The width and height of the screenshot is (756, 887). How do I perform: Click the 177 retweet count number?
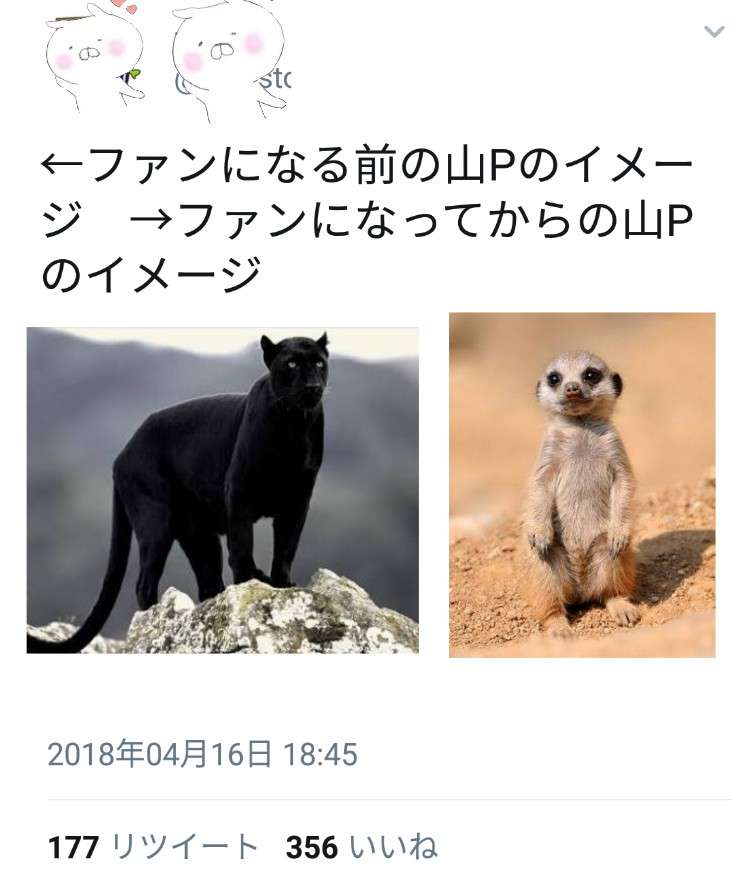74,847
